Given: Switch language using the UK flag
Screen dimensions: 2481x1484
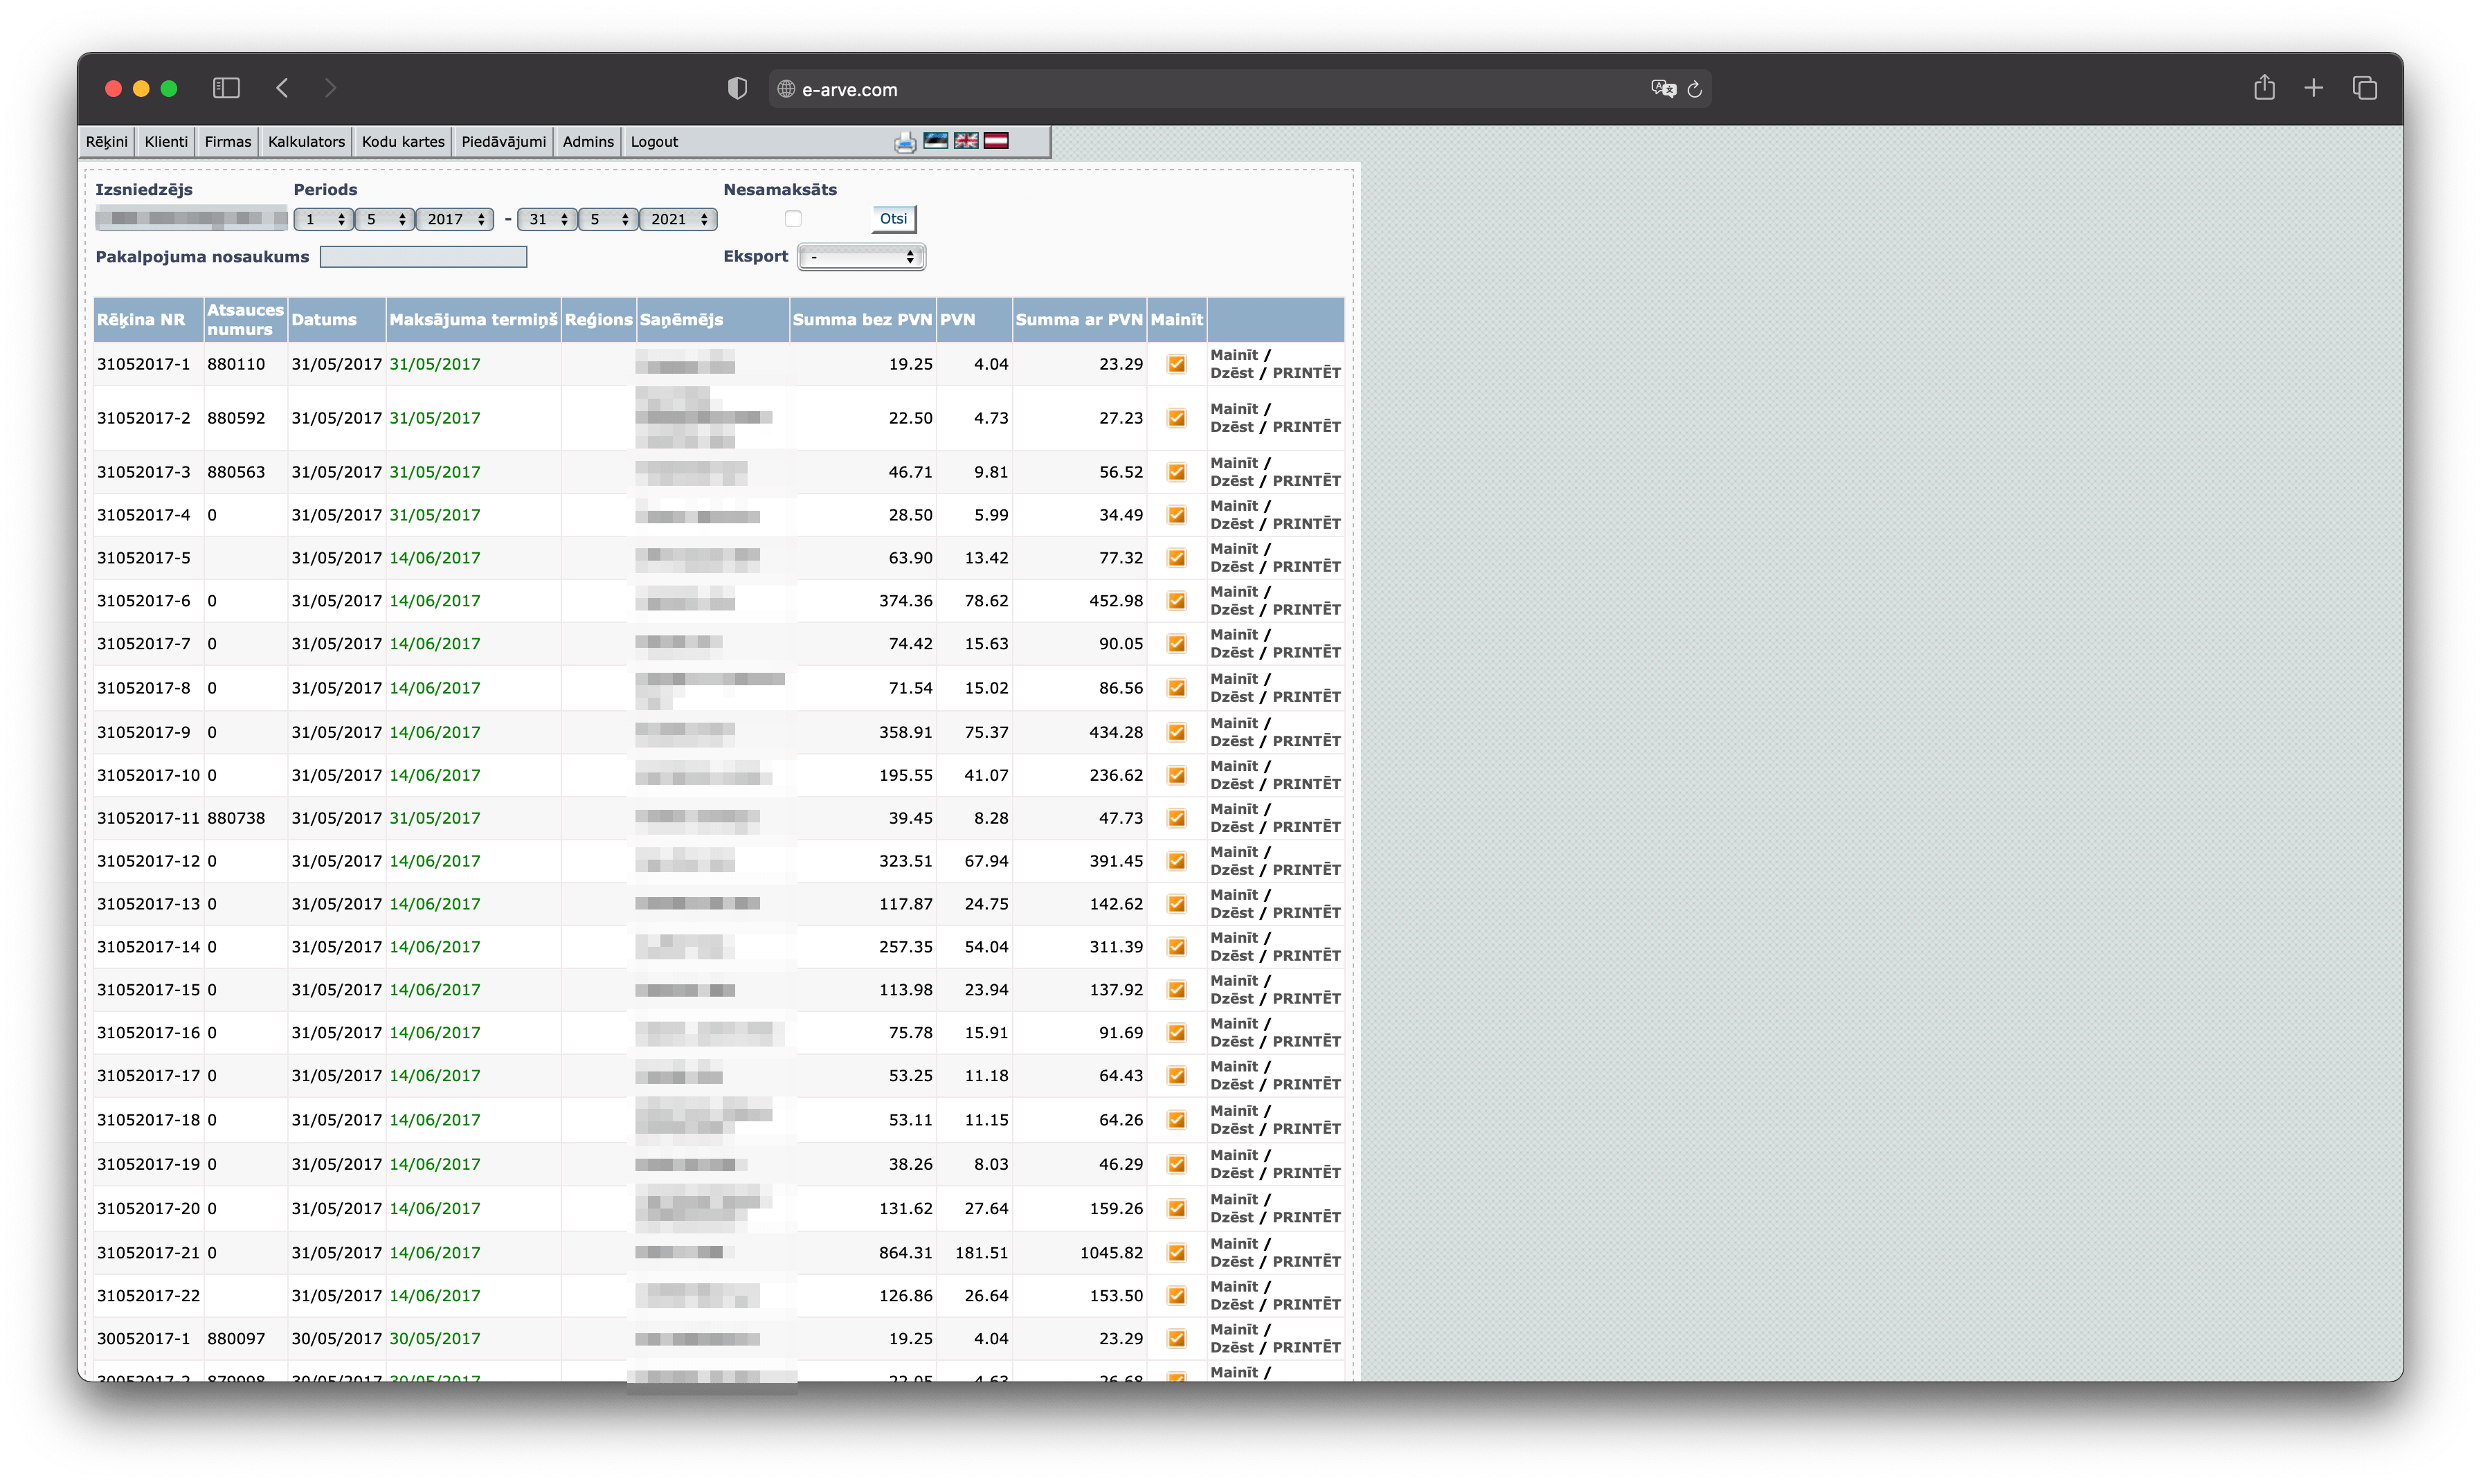Looking at the screenshot, I should pyautogui.click(x=965, y=141).
